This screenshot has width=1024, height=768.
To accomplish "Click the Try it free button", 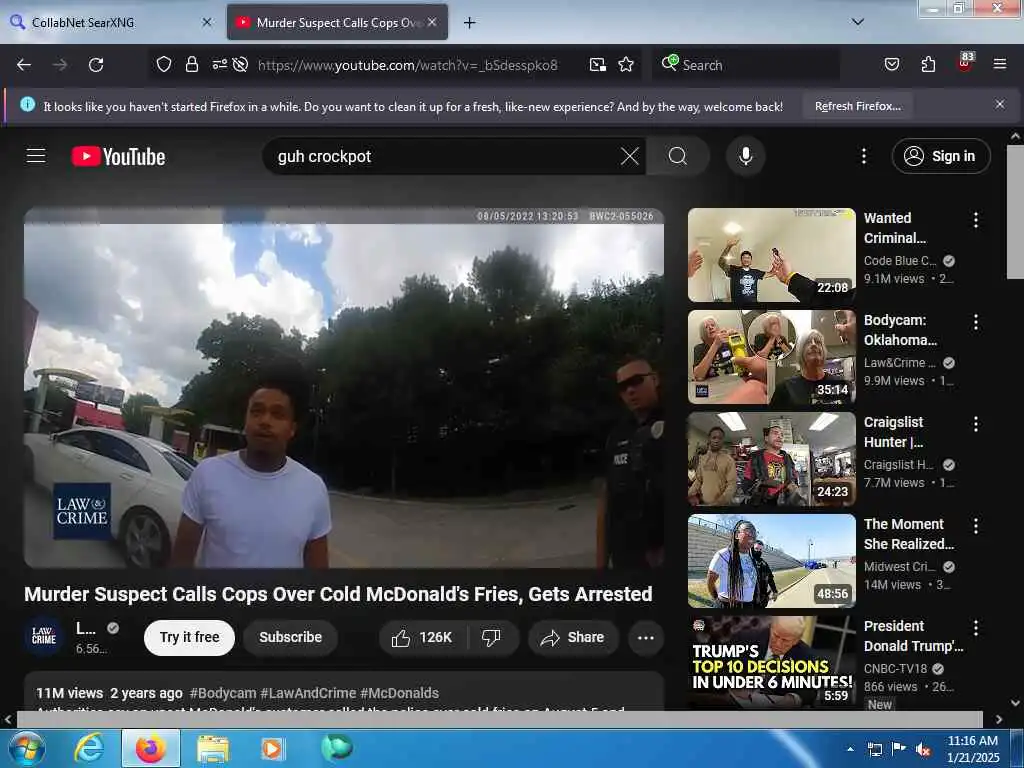I will (x=189, y=637).
